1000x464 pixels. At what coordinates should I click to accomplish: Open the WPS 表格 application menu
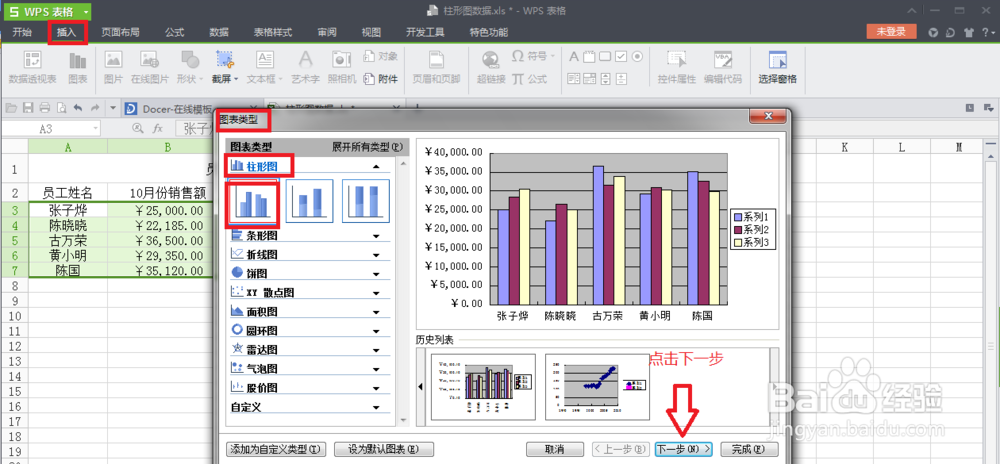pos(48,11)
